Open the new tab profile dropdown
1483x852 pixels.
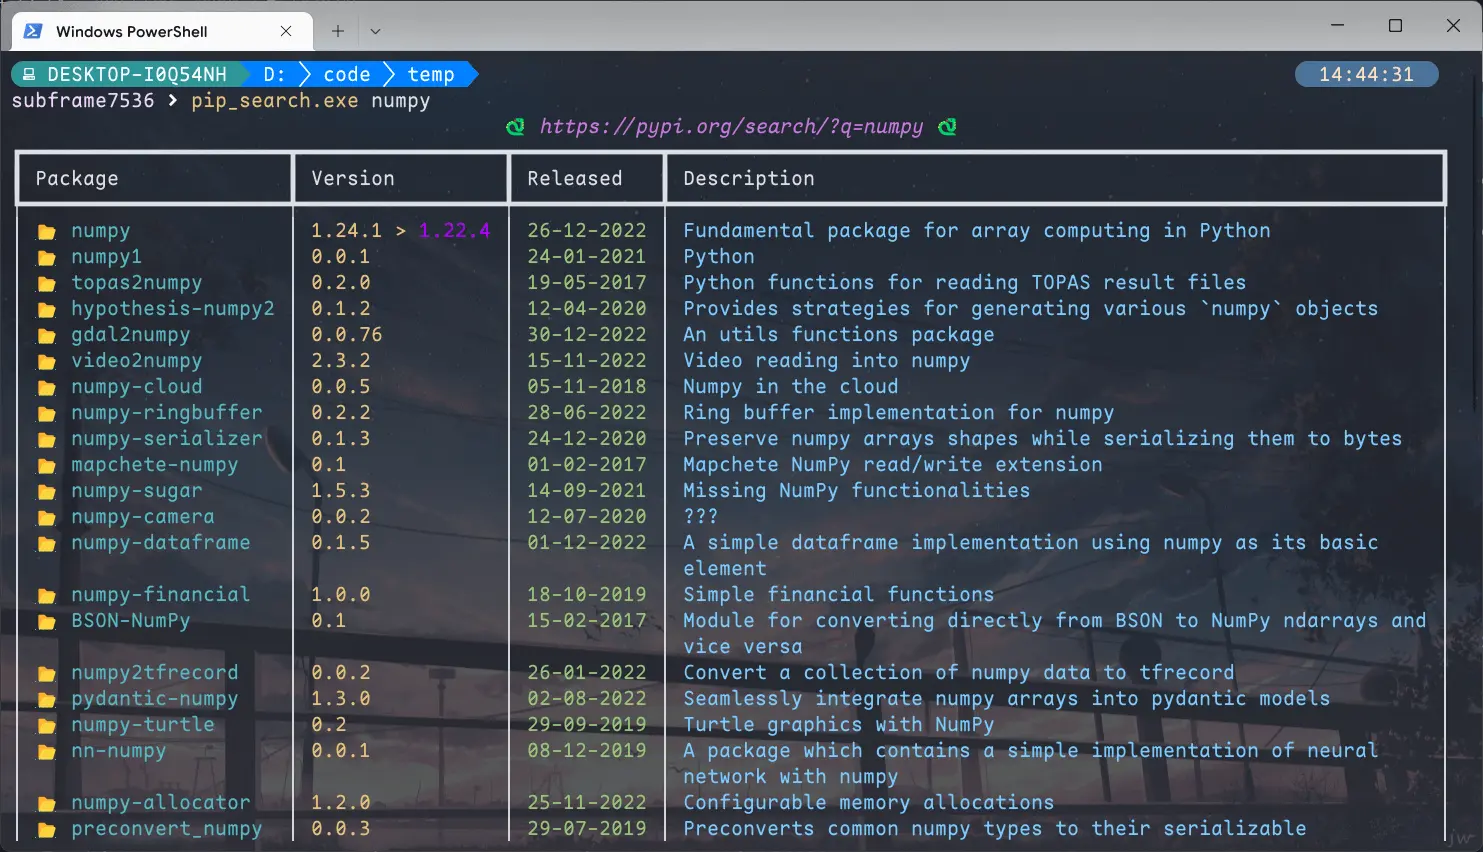click(375, 31)
